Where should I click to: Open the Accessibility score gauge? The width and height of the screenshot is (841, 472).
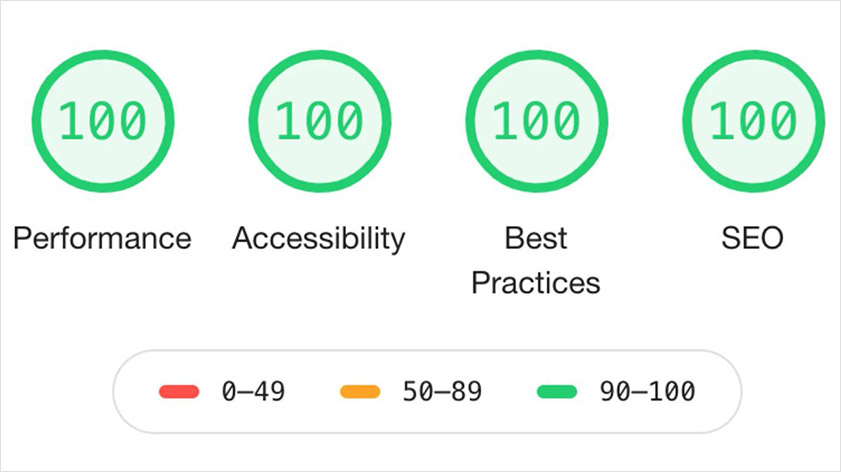pos(320,121)
